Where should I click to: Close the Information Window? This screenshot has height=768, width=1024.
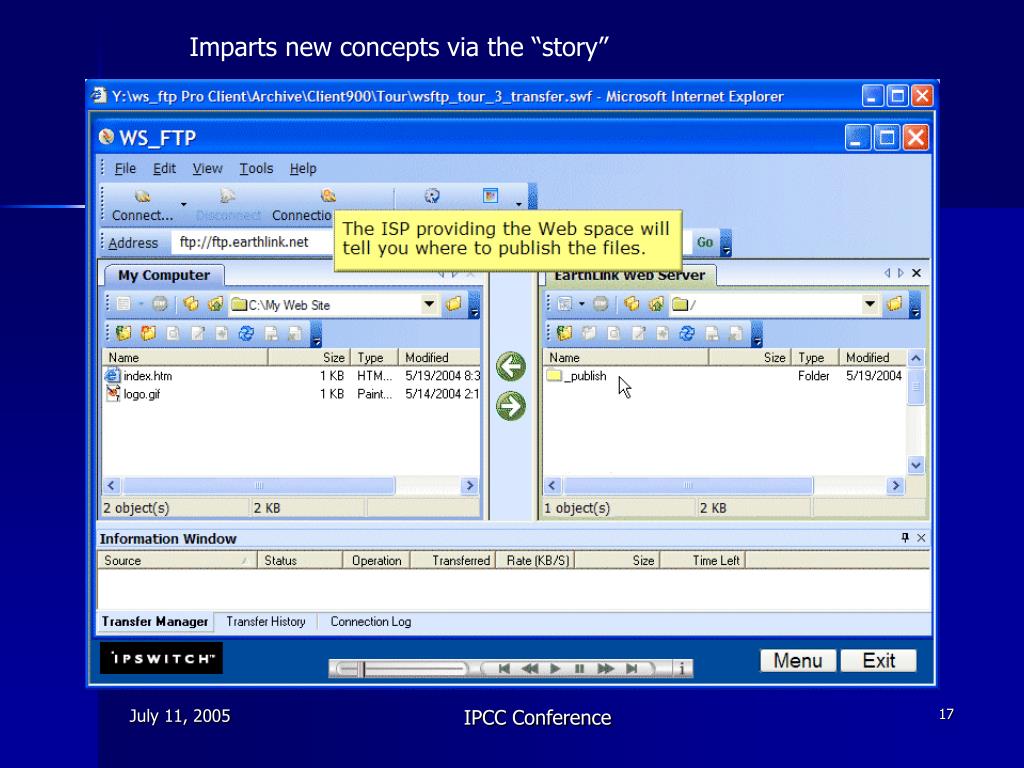[921, 537]
